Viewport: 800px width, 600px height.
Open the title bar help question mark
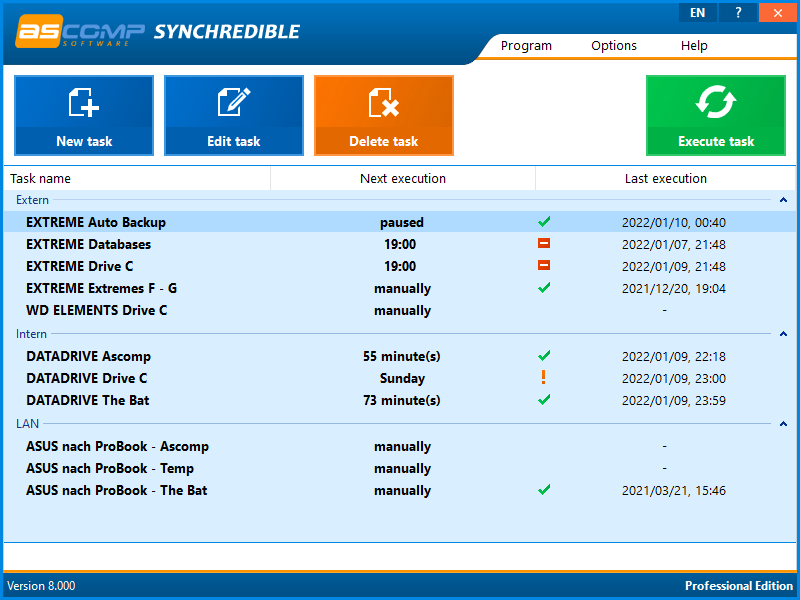tap(737, 12)
